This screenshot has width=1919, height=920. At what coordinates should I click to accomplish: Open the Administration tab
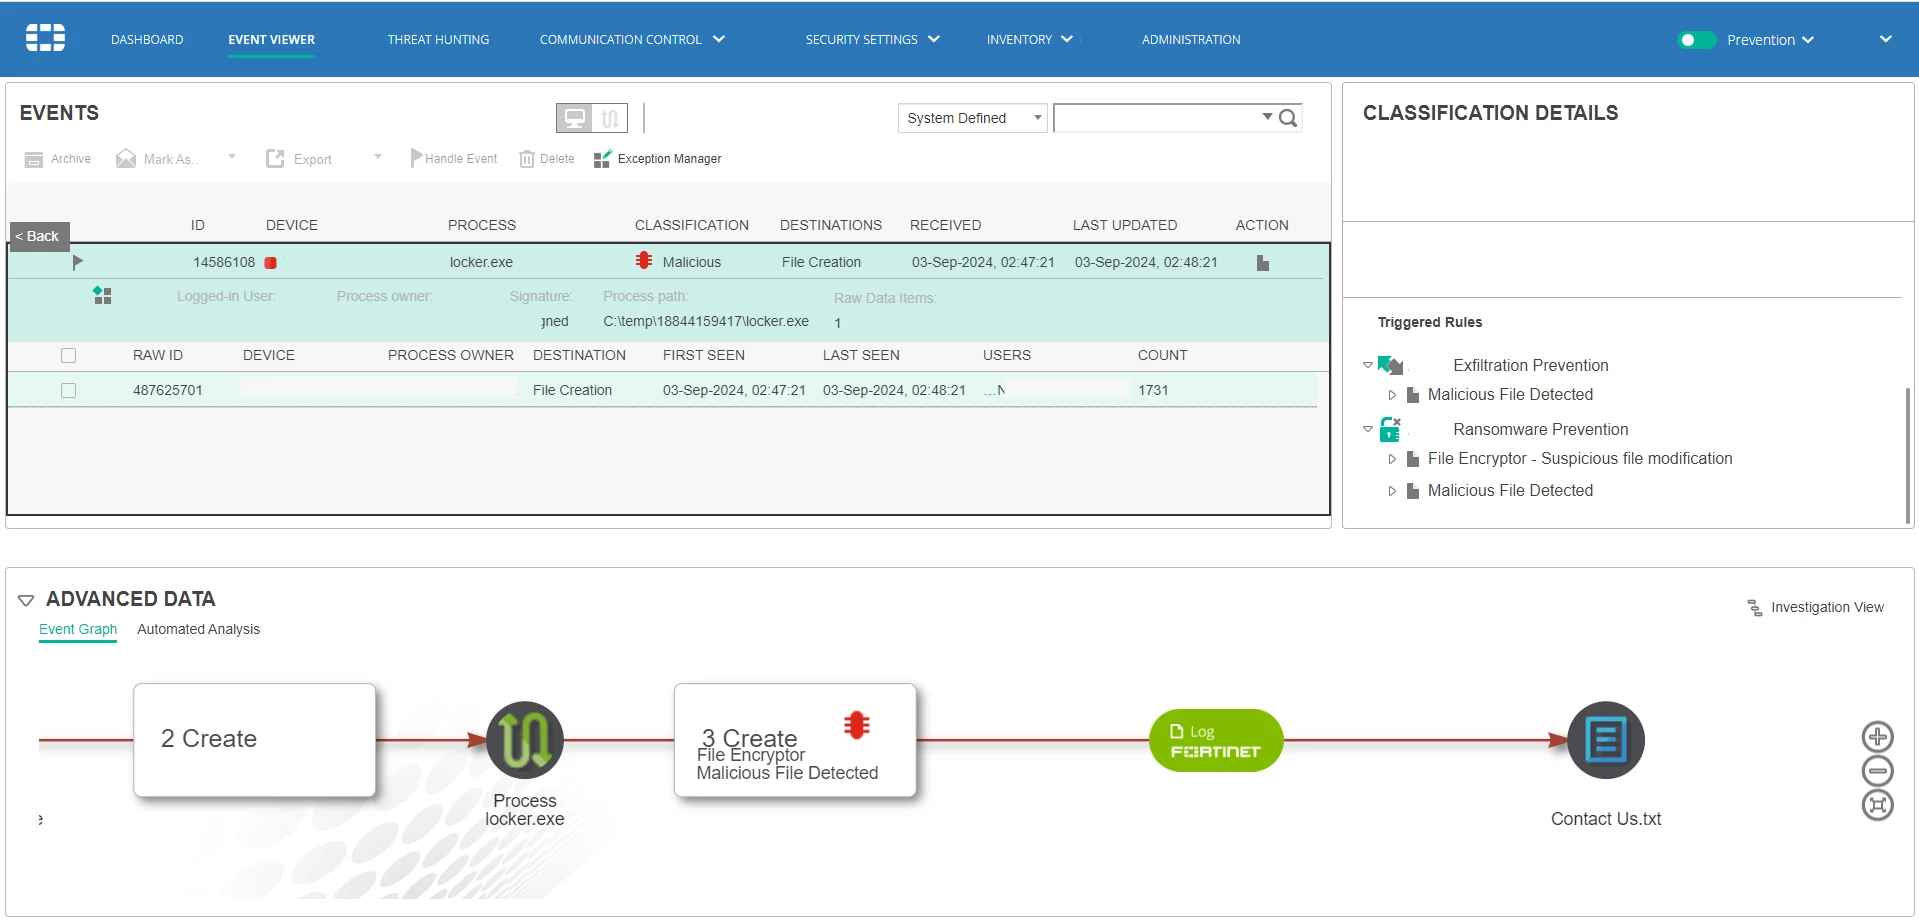pos(1191,40)
